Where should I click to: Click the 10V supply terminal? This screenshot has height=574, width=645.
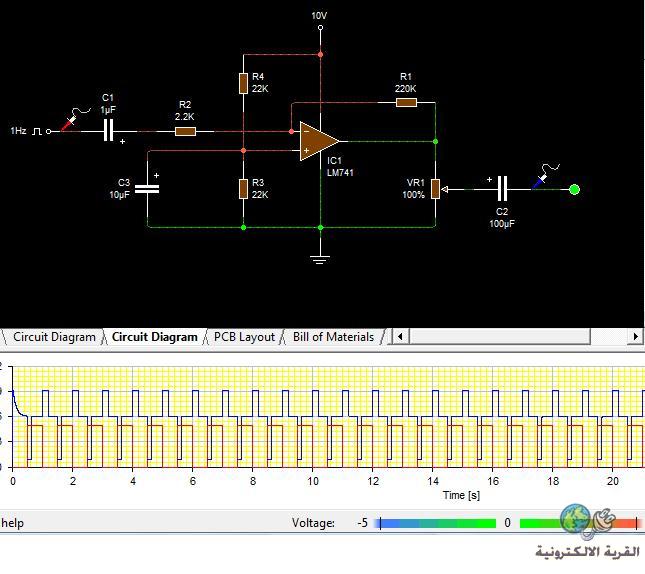click(x=320, y=28)
